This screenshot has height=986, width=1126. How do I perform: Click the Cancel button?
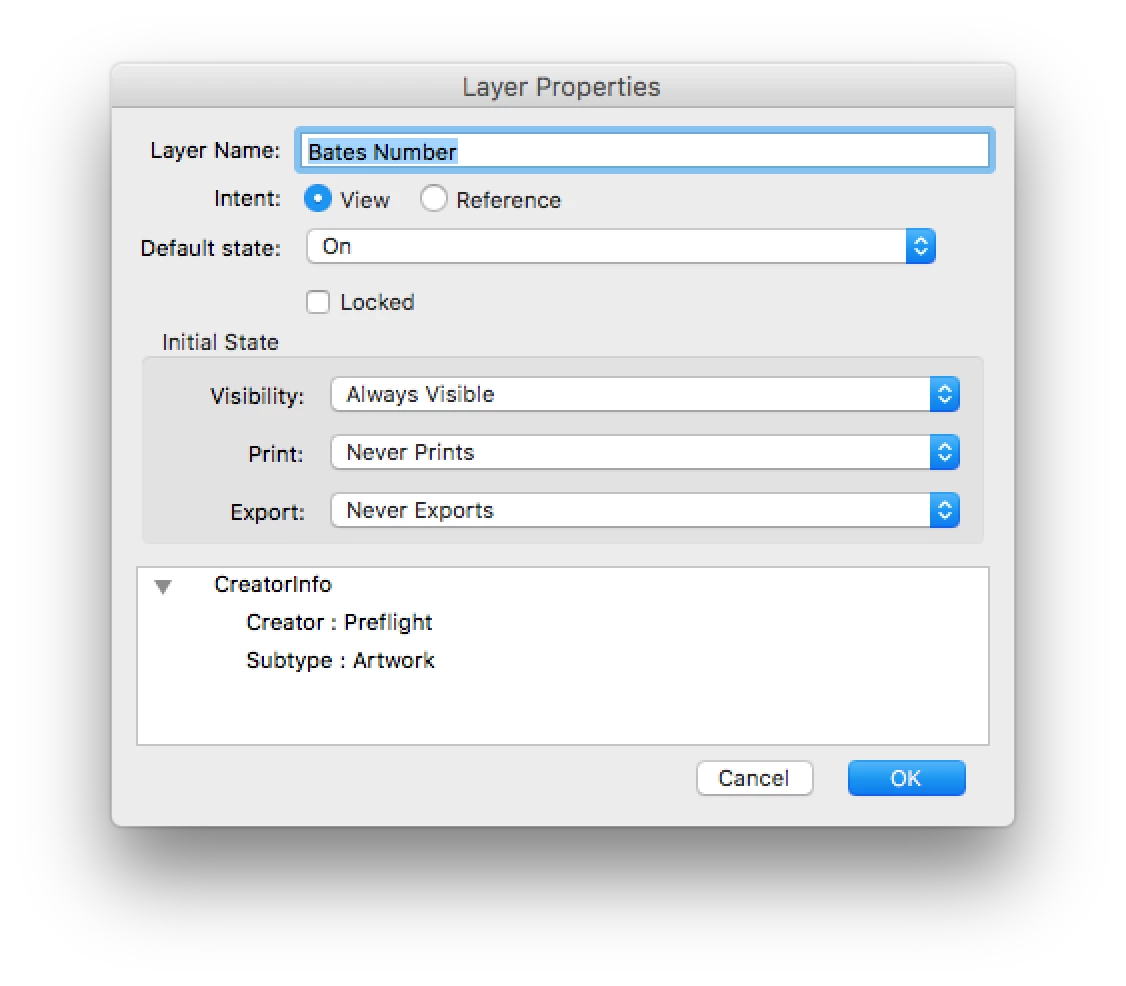point(754,778)
